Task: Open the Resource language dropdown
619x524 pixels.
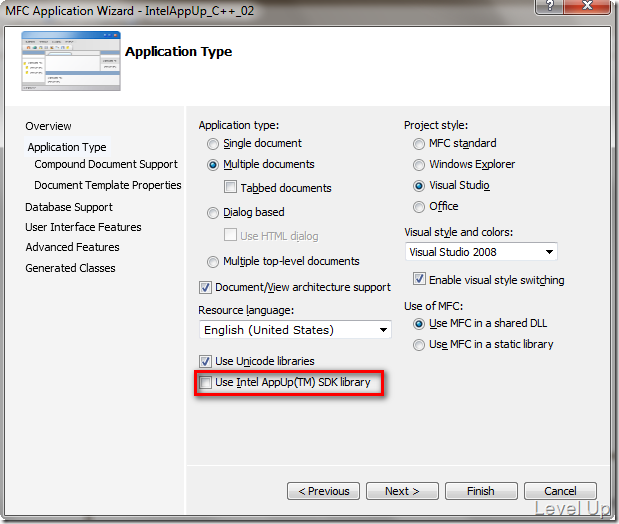Action: click(295, 330)
